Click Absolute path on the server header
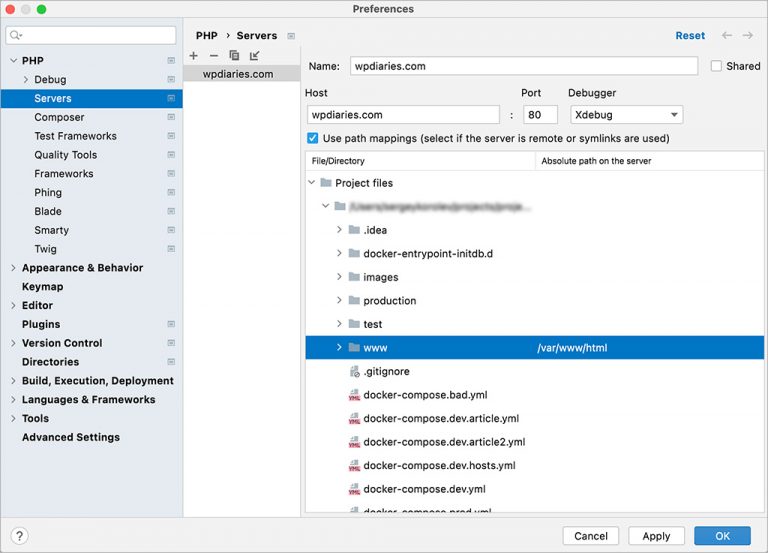The width and height of the screenshot is (768, 553). tap(650, 161)
